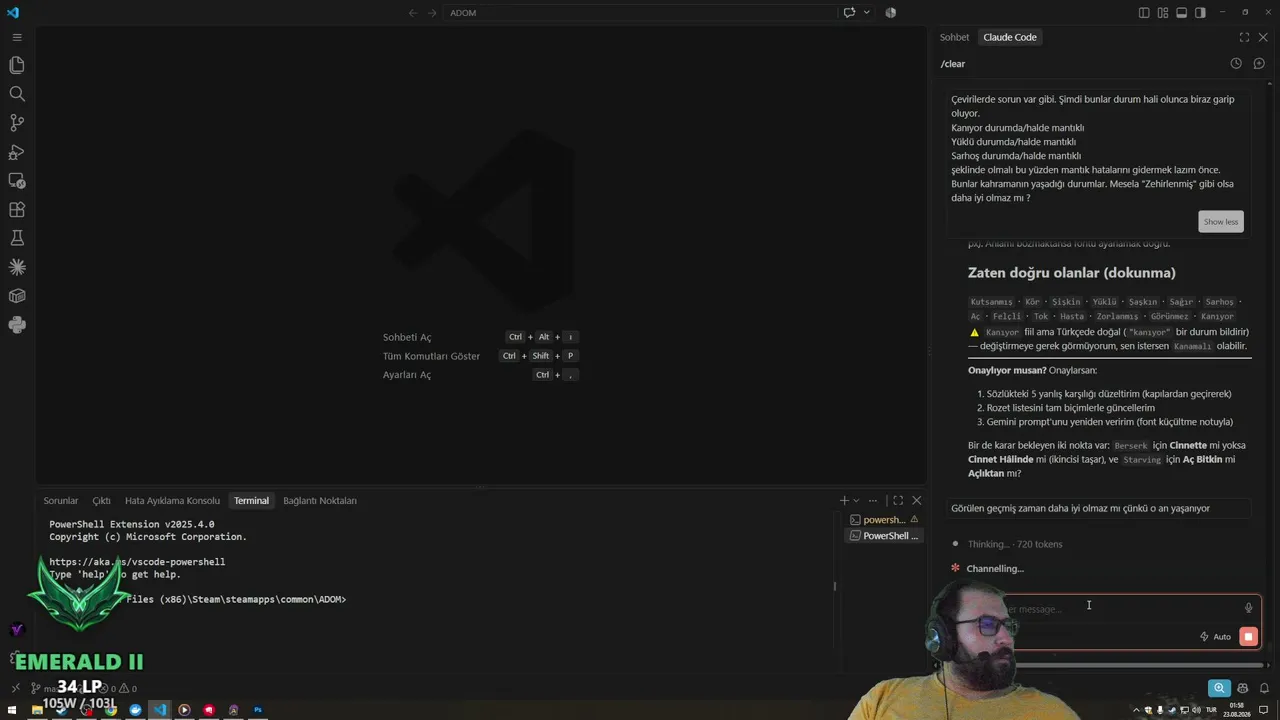Switch to the Sohbet tab
Viewport: 1280px width, 720px height.
pos(954,37)
